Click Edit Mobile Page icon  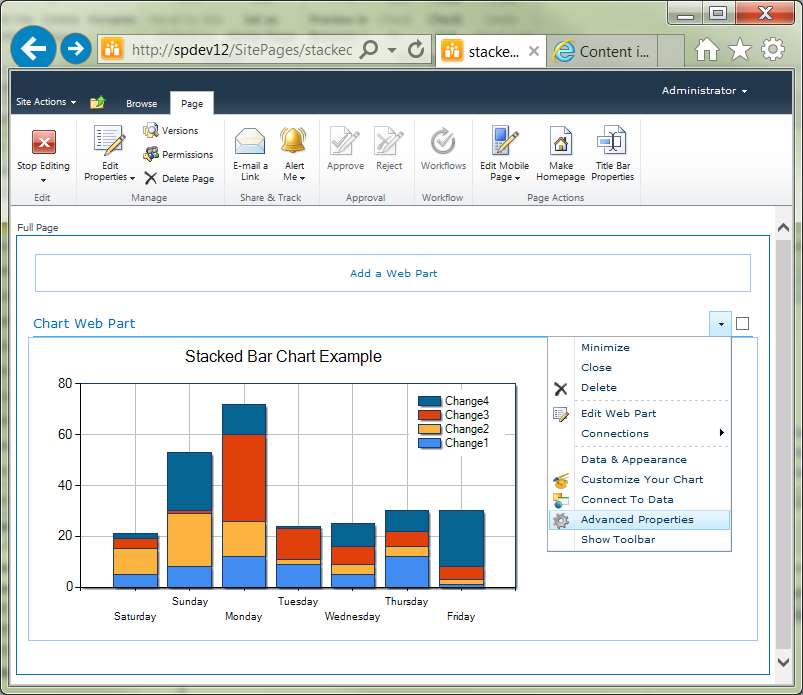[504, 140]
